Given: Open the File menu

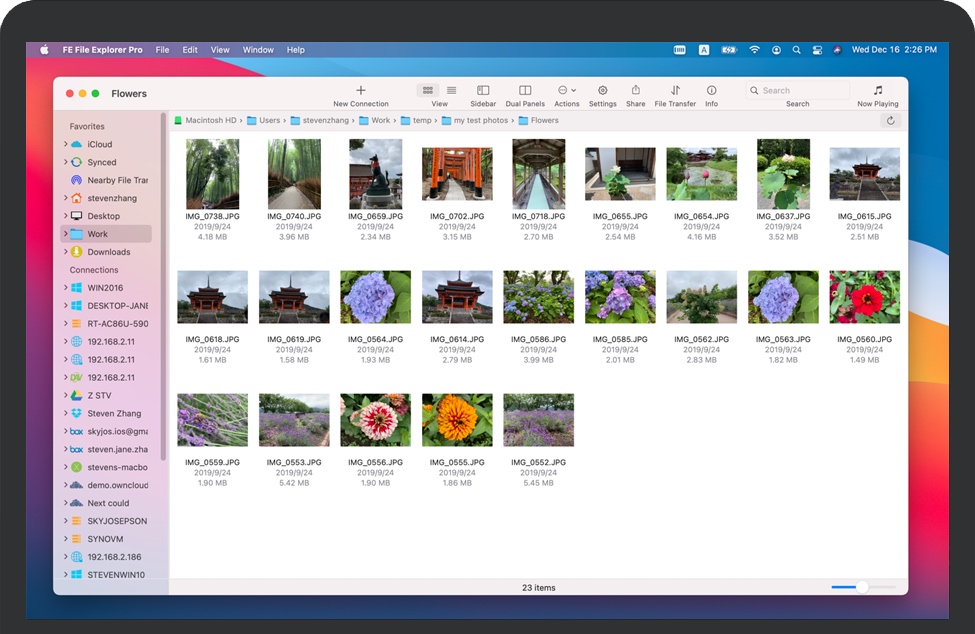Looking at the screenshot, I should coord(162,50).
